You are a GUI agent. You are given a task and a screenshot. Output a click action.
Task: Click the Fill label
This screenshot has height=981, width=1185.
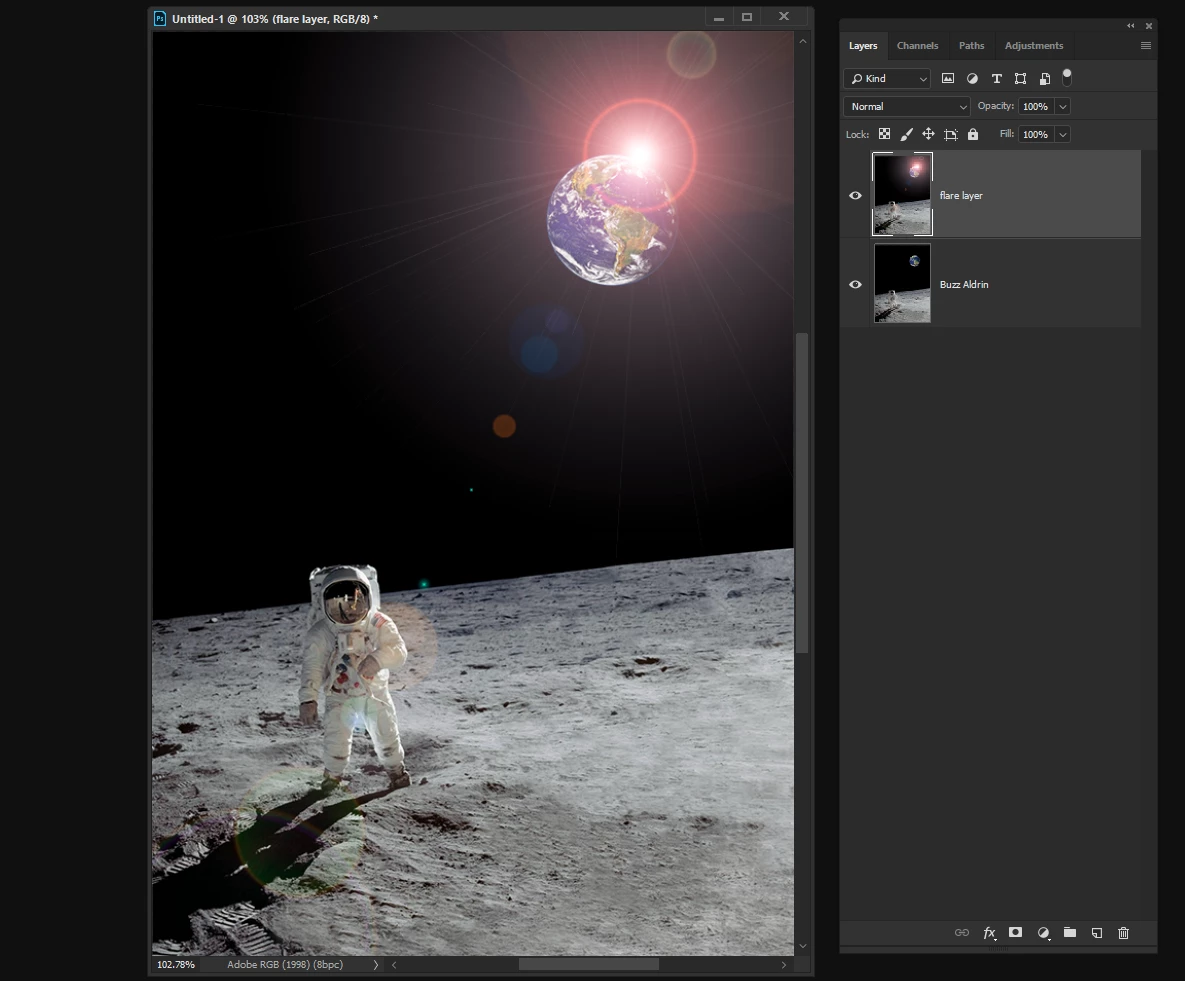1007,134
